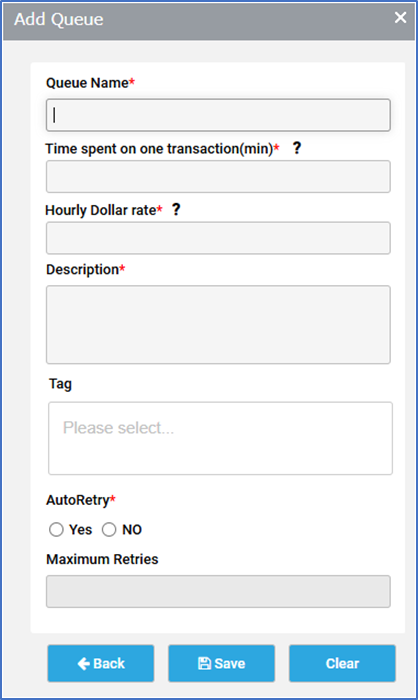Open the Tag "Please select..." dropdown

pyautogui.click(x=220, y=438)
